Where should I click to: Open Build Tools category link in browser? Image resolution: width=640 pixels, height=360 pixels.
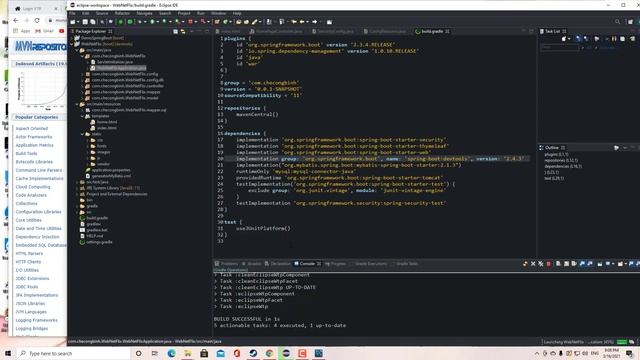click(27, 153)
